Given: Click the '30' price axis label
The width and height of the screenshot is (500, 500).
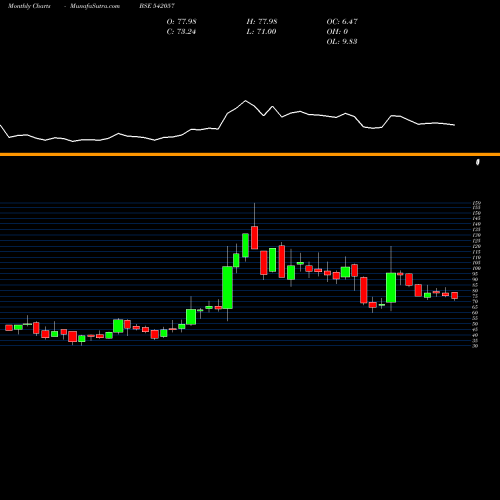Looking at the screenshot, I should [x=475, y=346].
